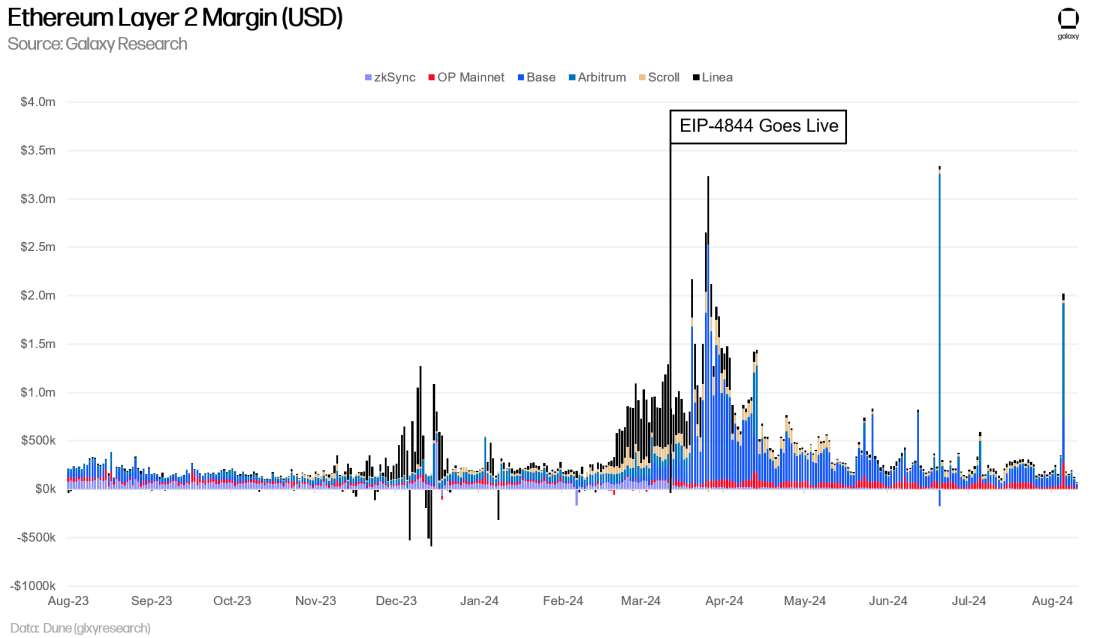
Task: Click the Jan-24 x-axis label
Action: 480,601
